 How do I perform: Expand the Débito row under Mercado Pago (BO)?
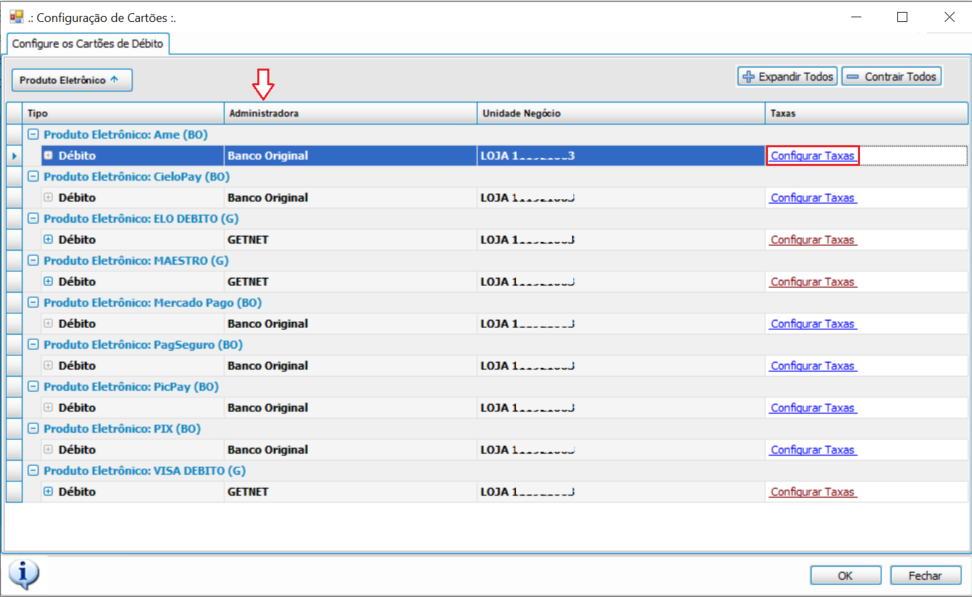(x=48, y=324)
